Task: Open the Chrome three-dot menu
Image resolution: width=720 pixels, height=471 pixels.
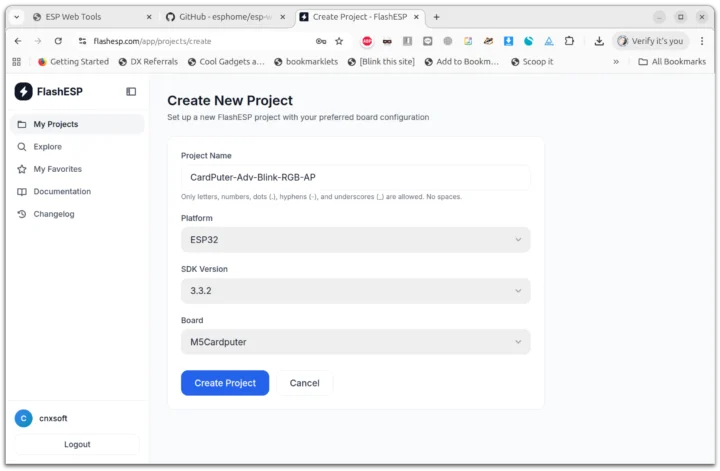Action: [x=702, y=41]
